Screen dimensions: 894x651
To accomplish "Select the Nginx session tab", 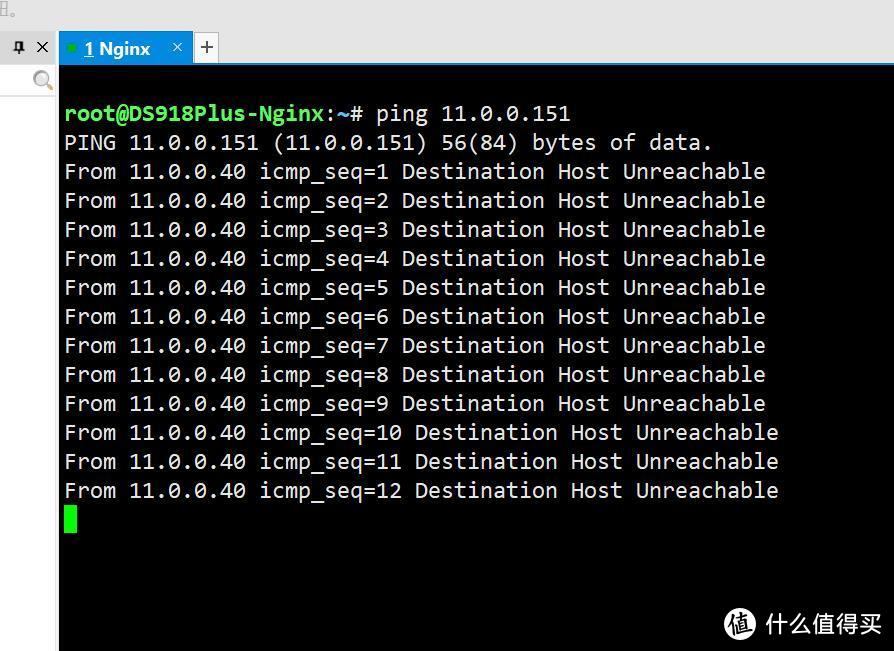I will tap(125, 47).
